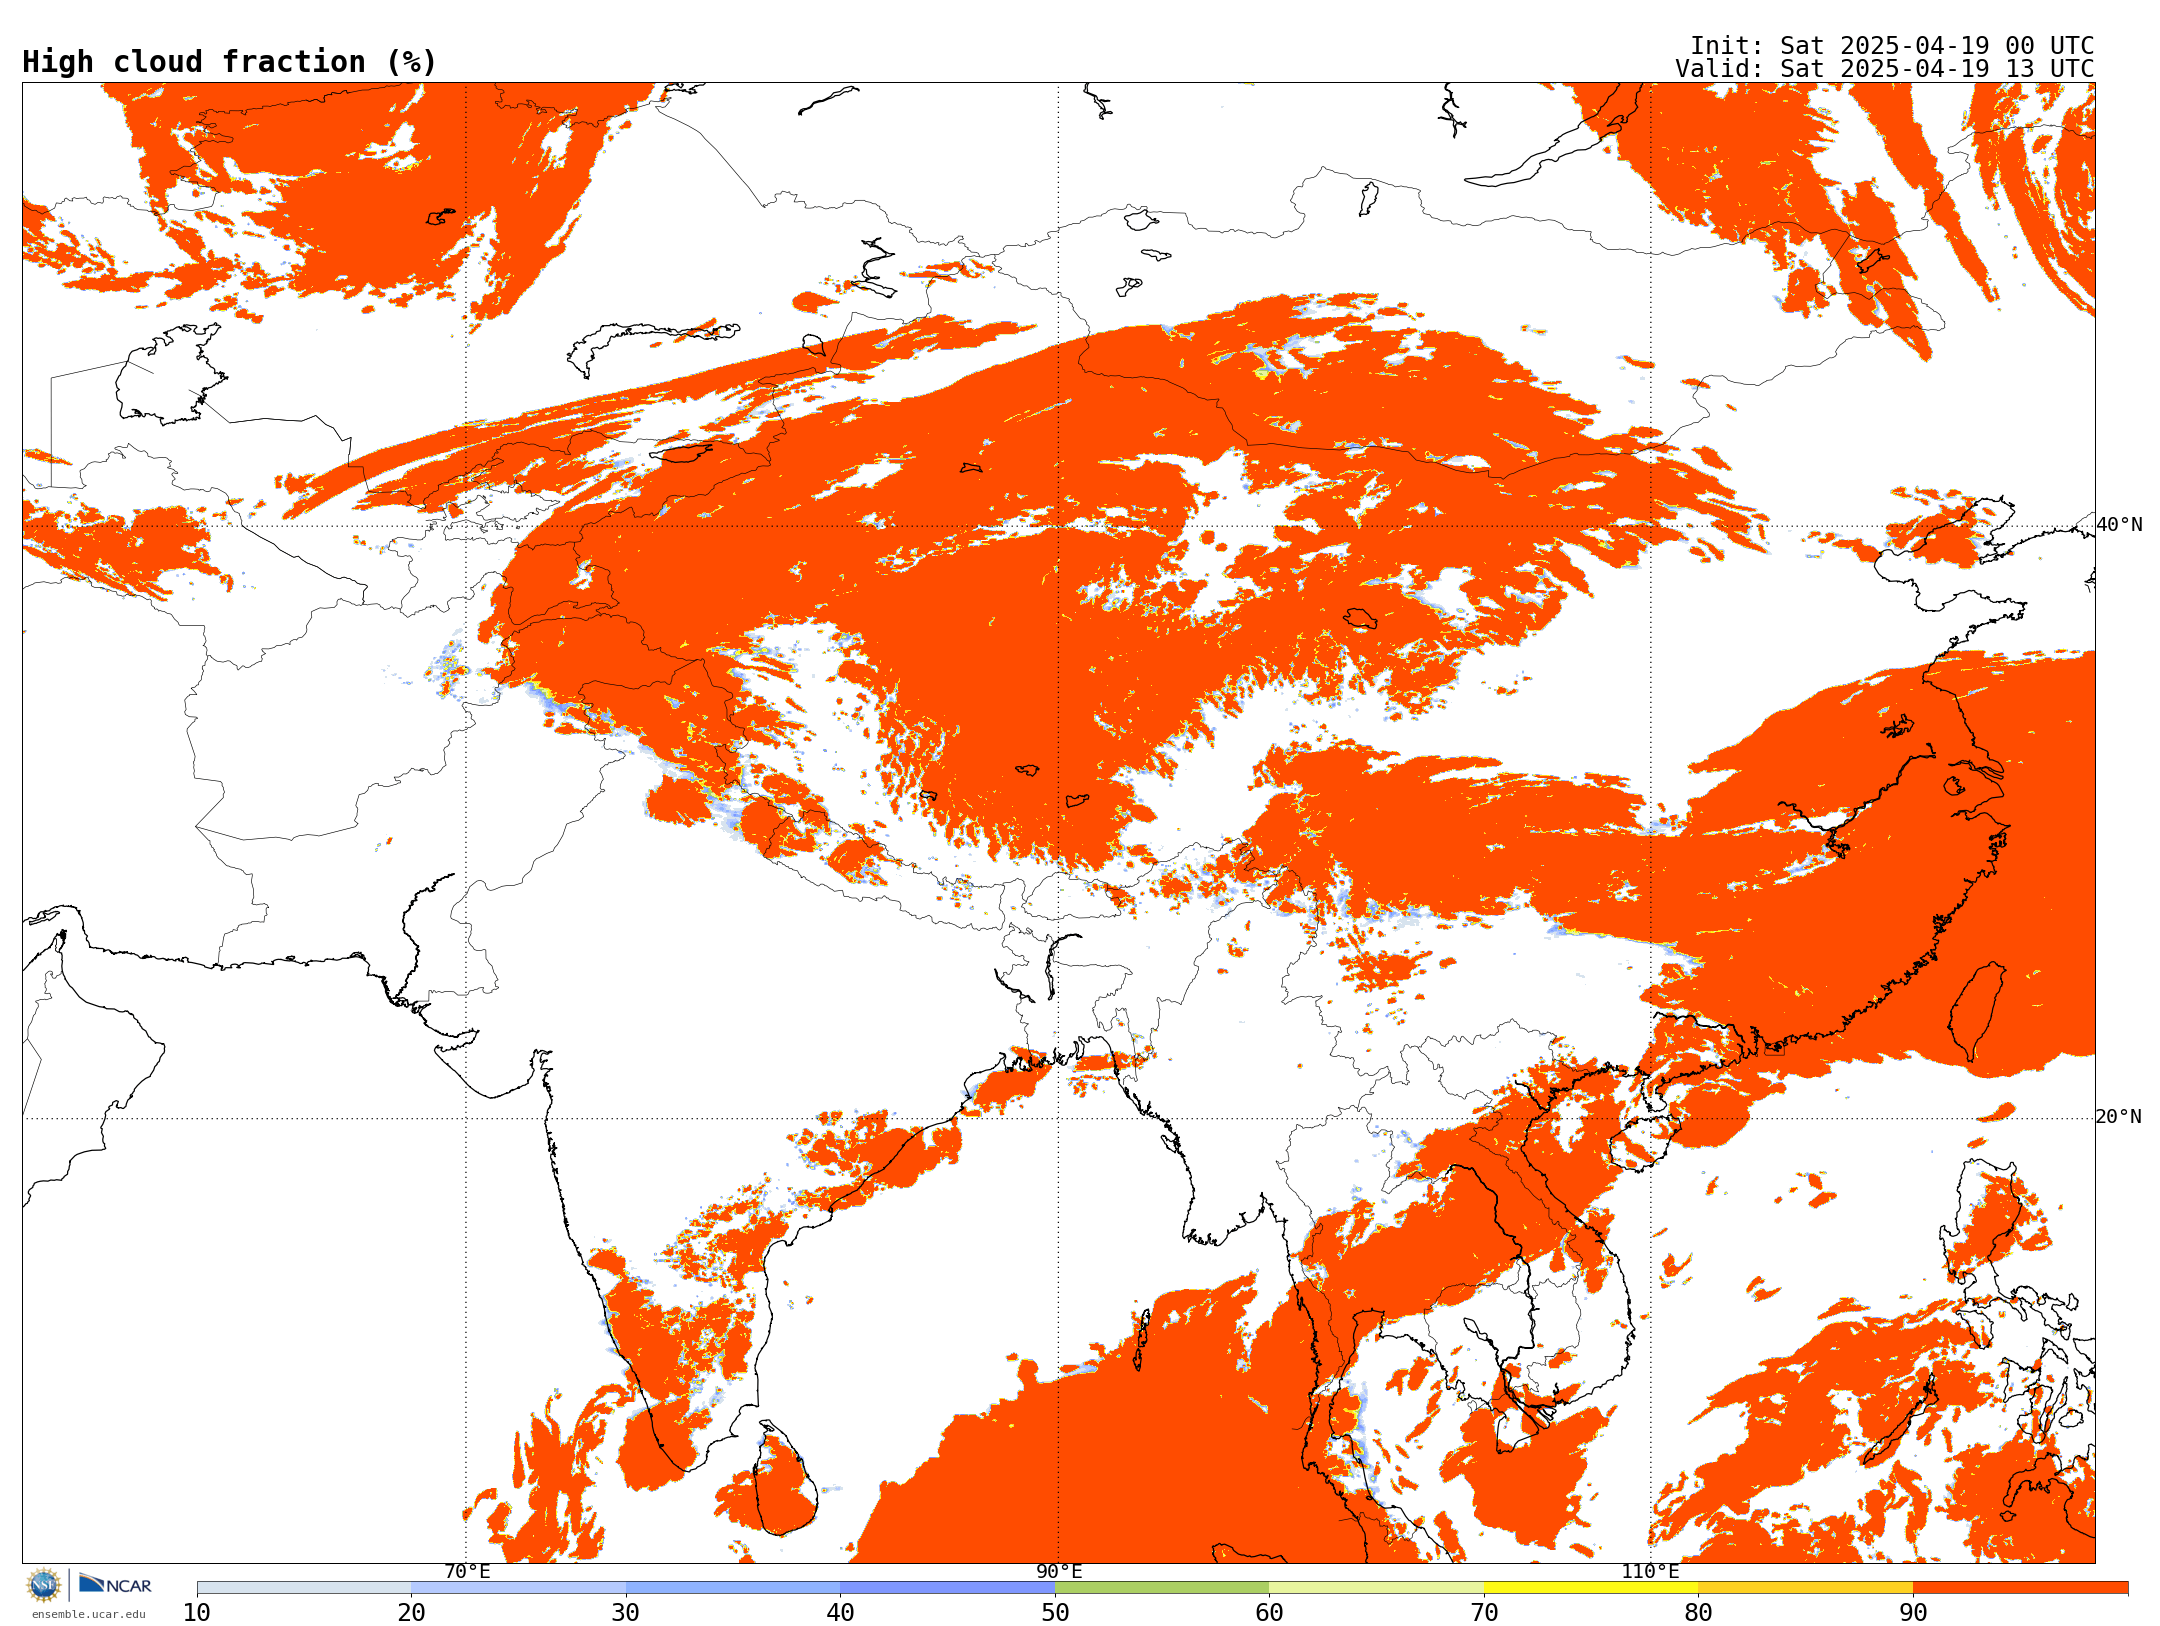Open the ensemble.ucar.edu link text
Screen dimensions: 2160x1626
88,1614
